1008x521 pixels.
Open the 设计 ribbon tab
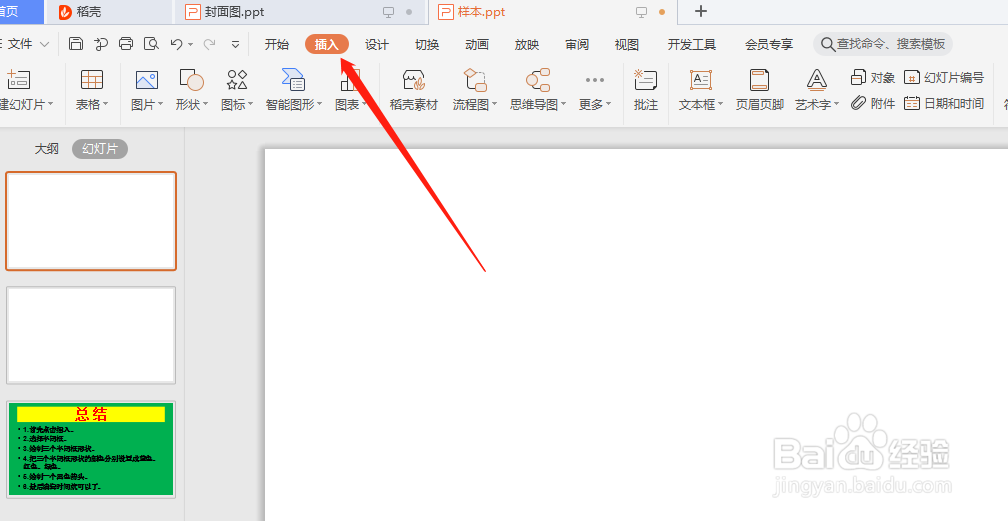[377, 44]
